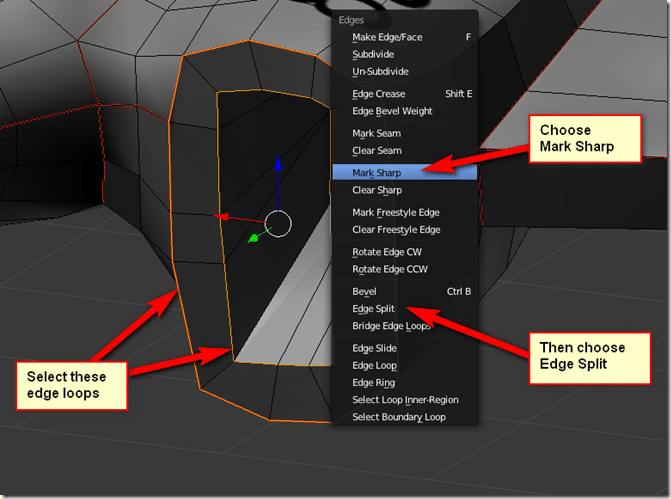Image resolution: width=671 pixels, height=499 pixels.
Task: Click Edge Split menu entry
Action: (405, 309)
